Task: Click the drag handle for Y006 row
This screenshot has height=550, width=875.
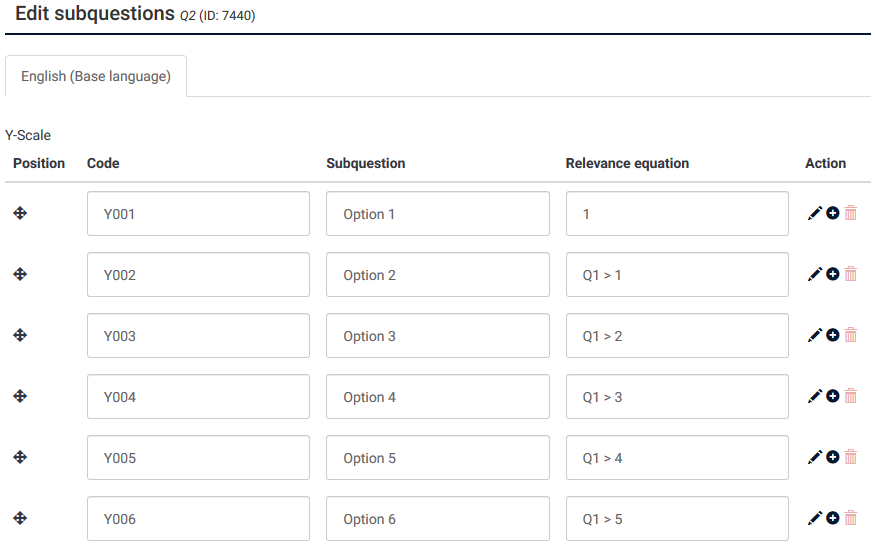Action: (20, 518)
